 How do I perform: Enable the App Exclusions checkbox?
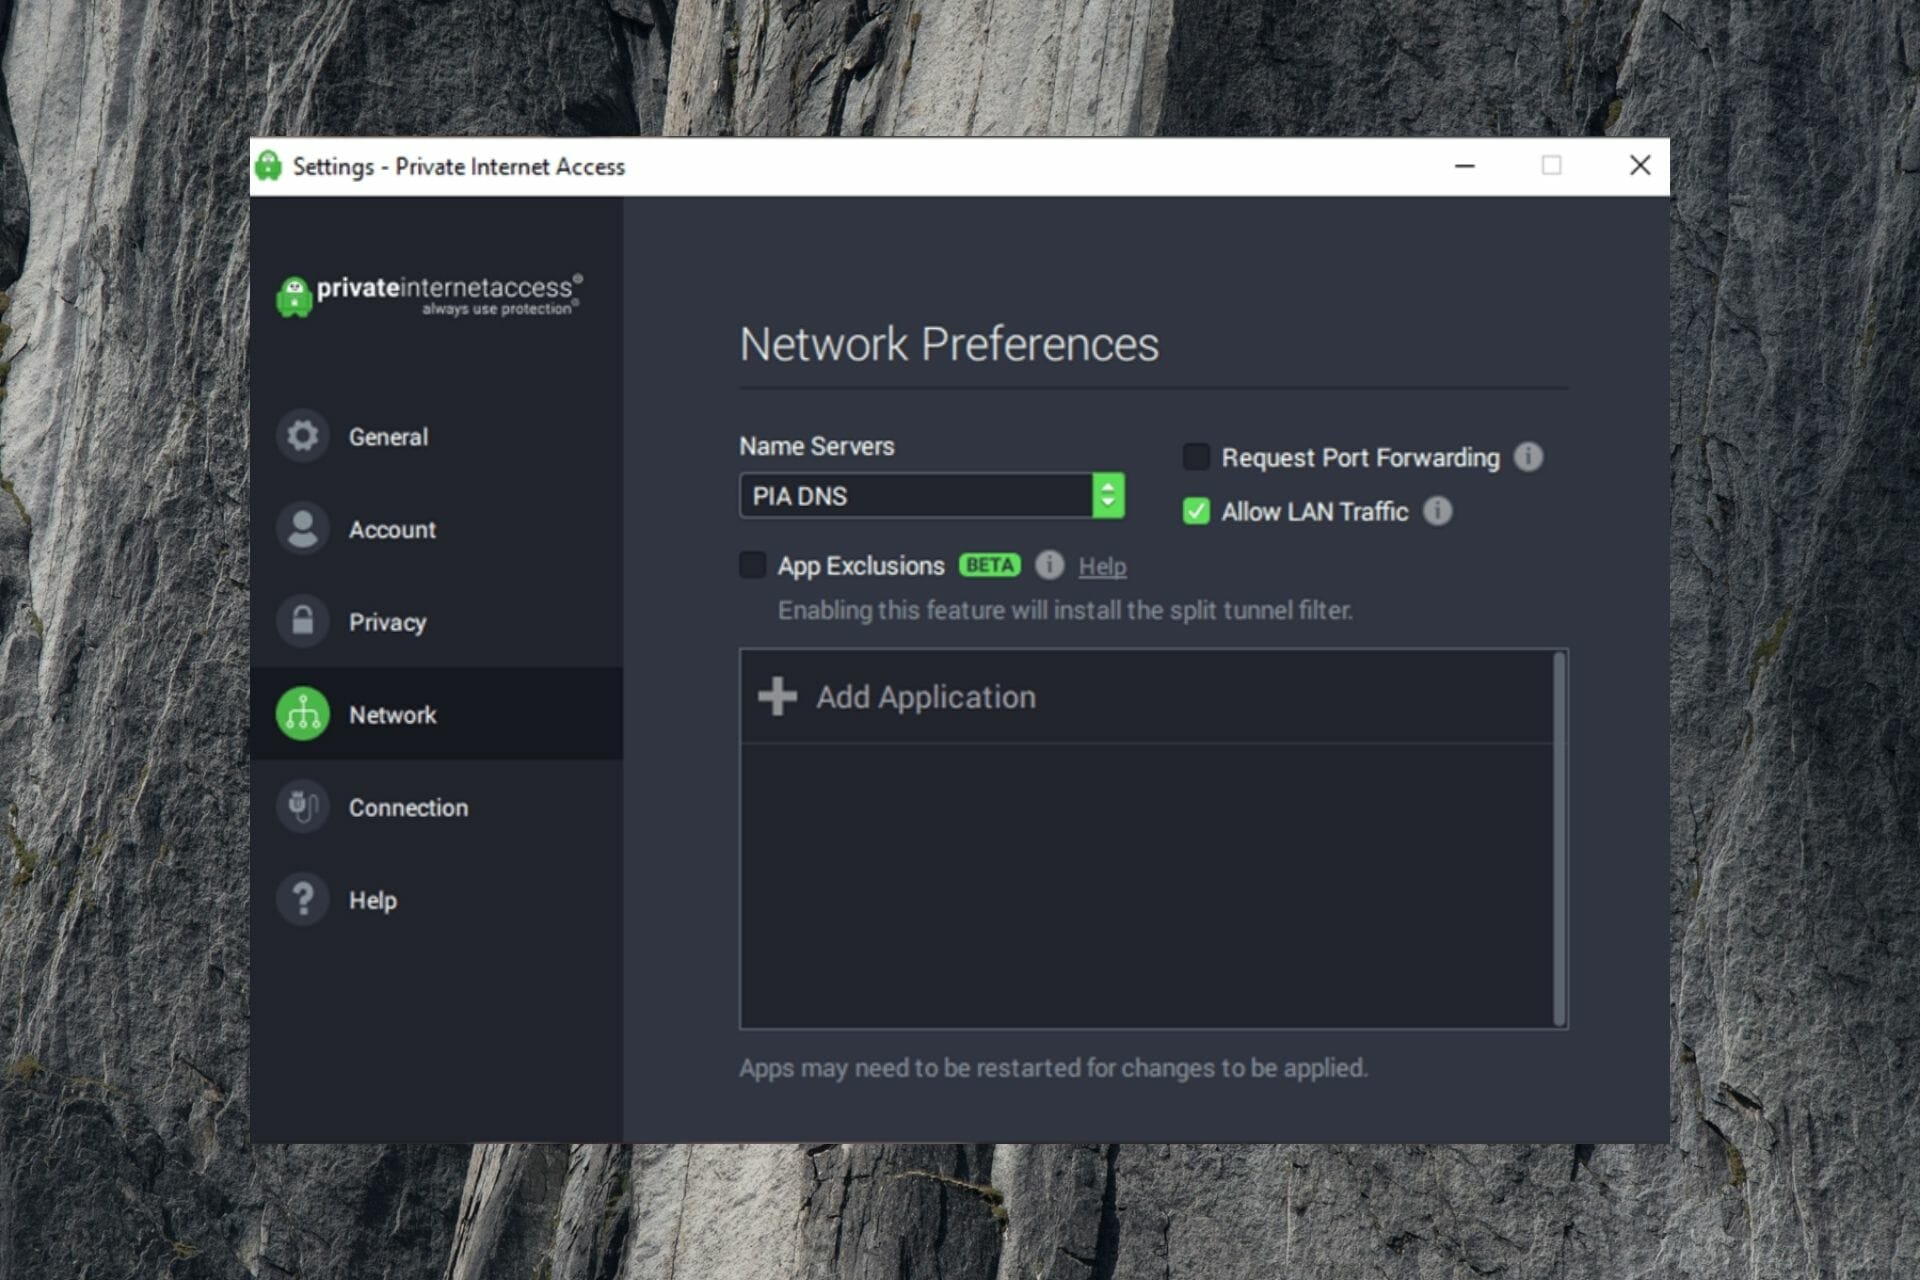(x=752, y=565)
